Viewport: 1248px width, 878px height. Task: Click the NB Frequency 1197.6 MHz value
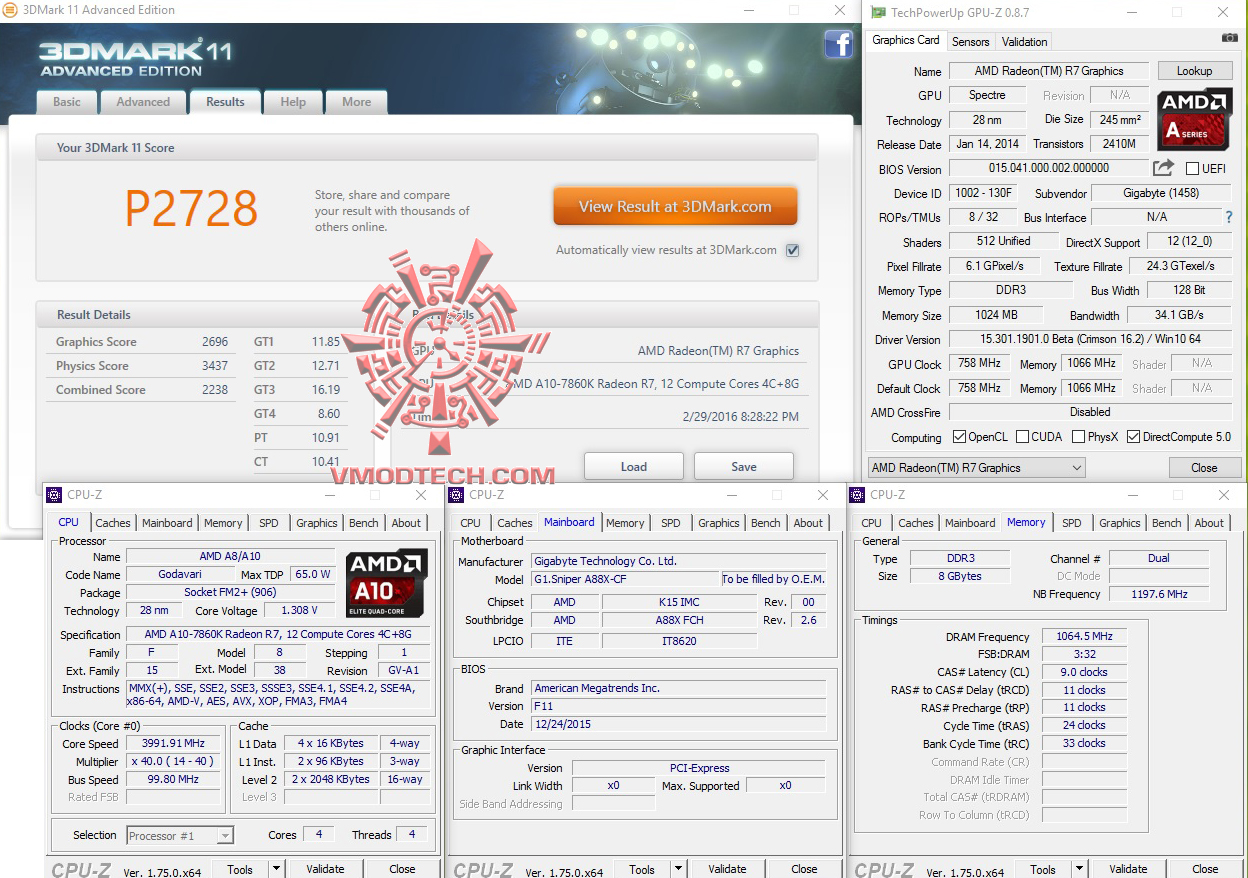click(x=1159, y=594)
